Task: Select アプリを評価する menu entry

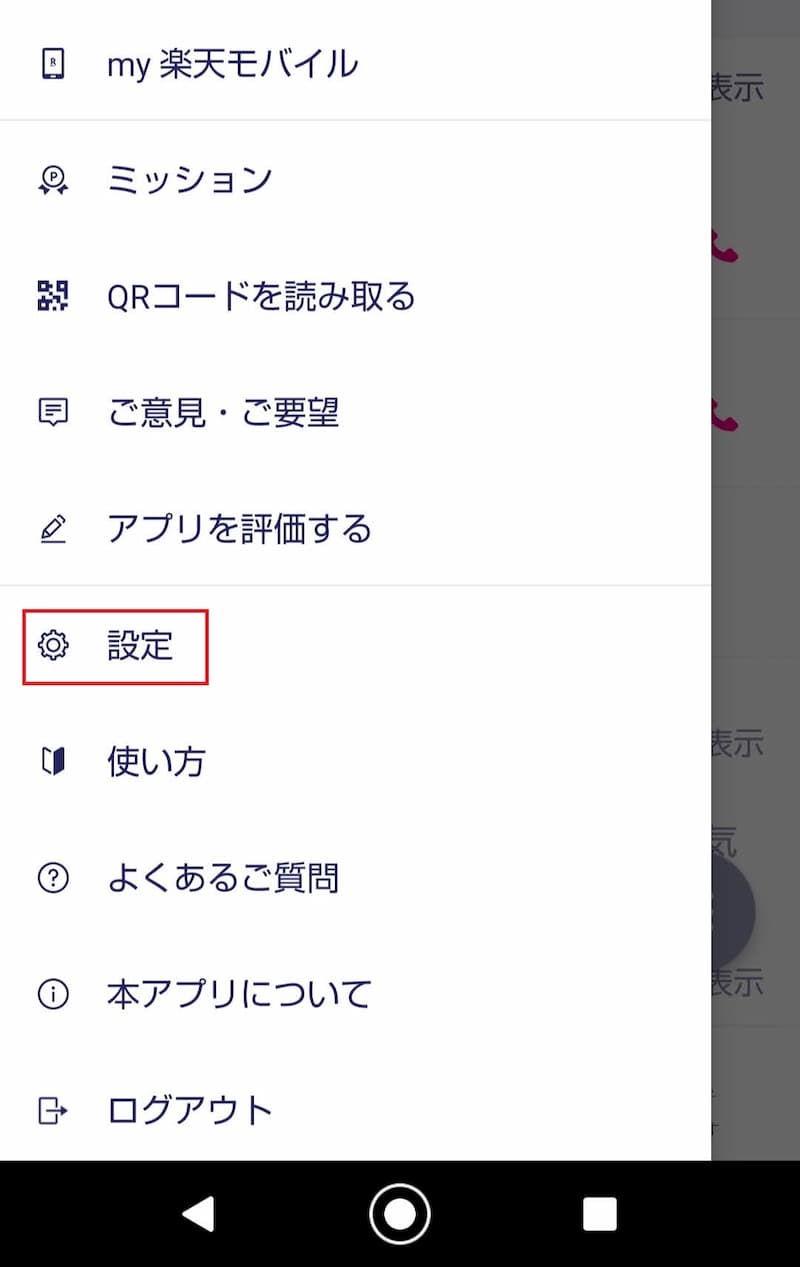Action: (239, 529)
